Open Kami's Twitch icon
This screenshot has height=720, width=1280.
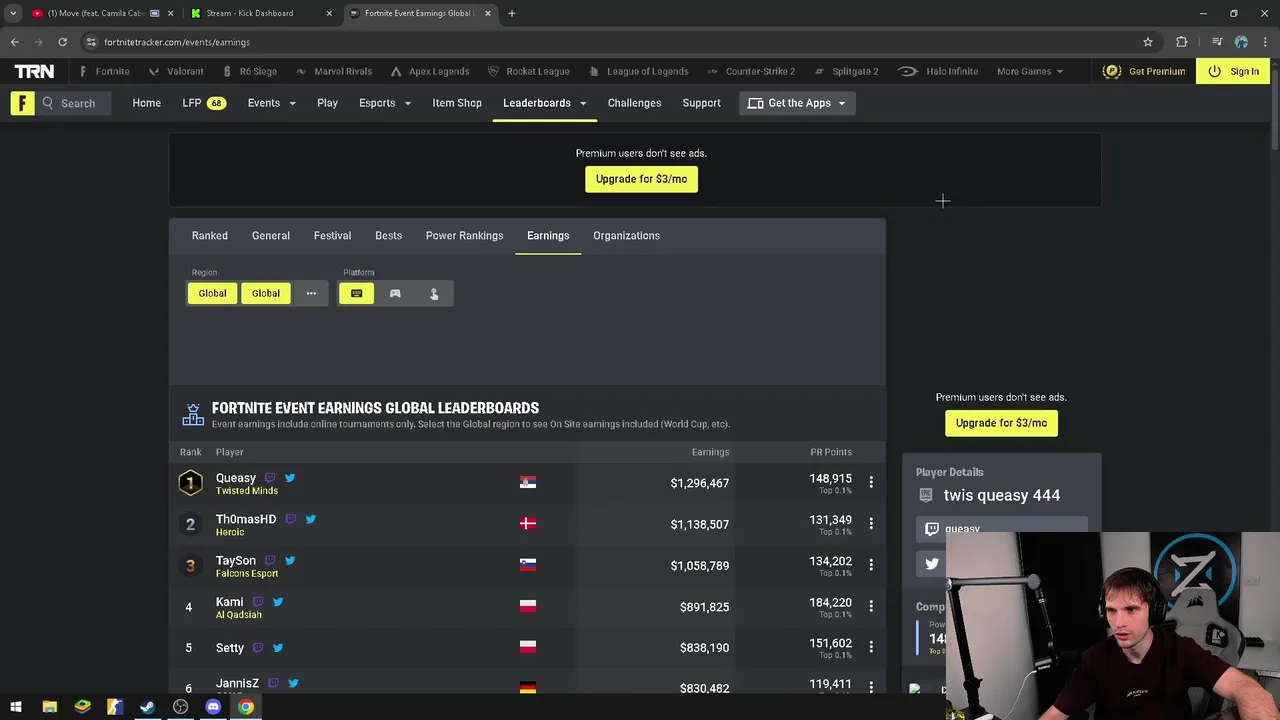(x=257, y=602)
